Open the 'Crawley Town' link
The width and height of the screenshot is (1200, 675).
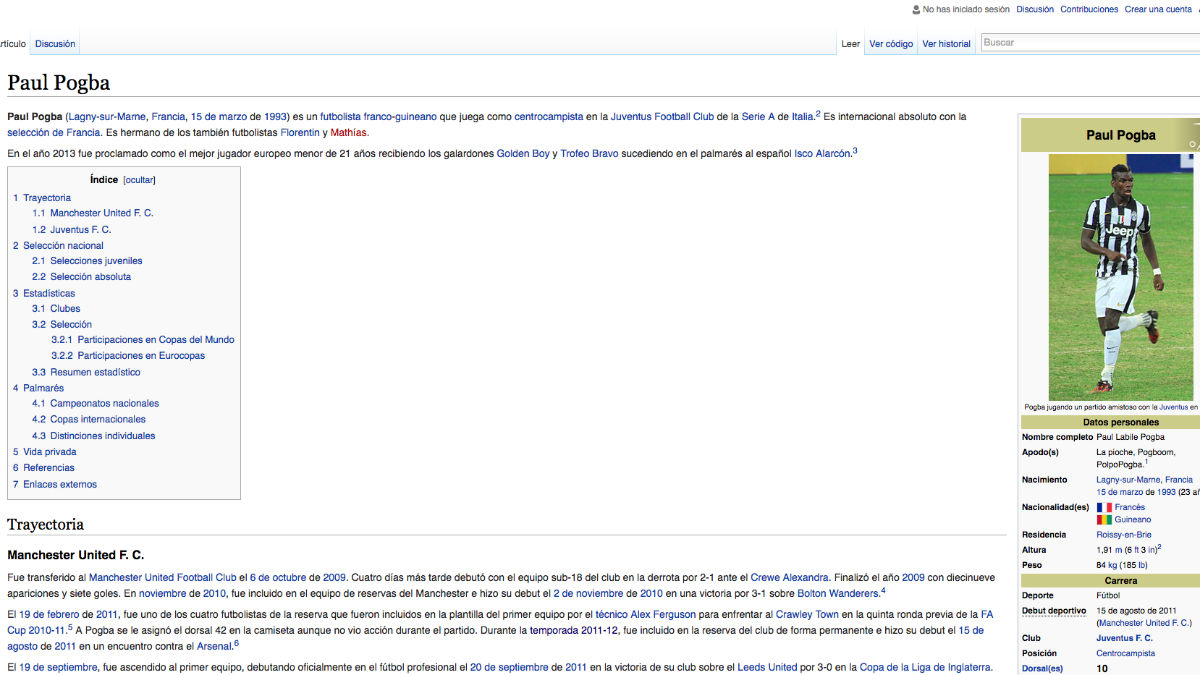807,614
